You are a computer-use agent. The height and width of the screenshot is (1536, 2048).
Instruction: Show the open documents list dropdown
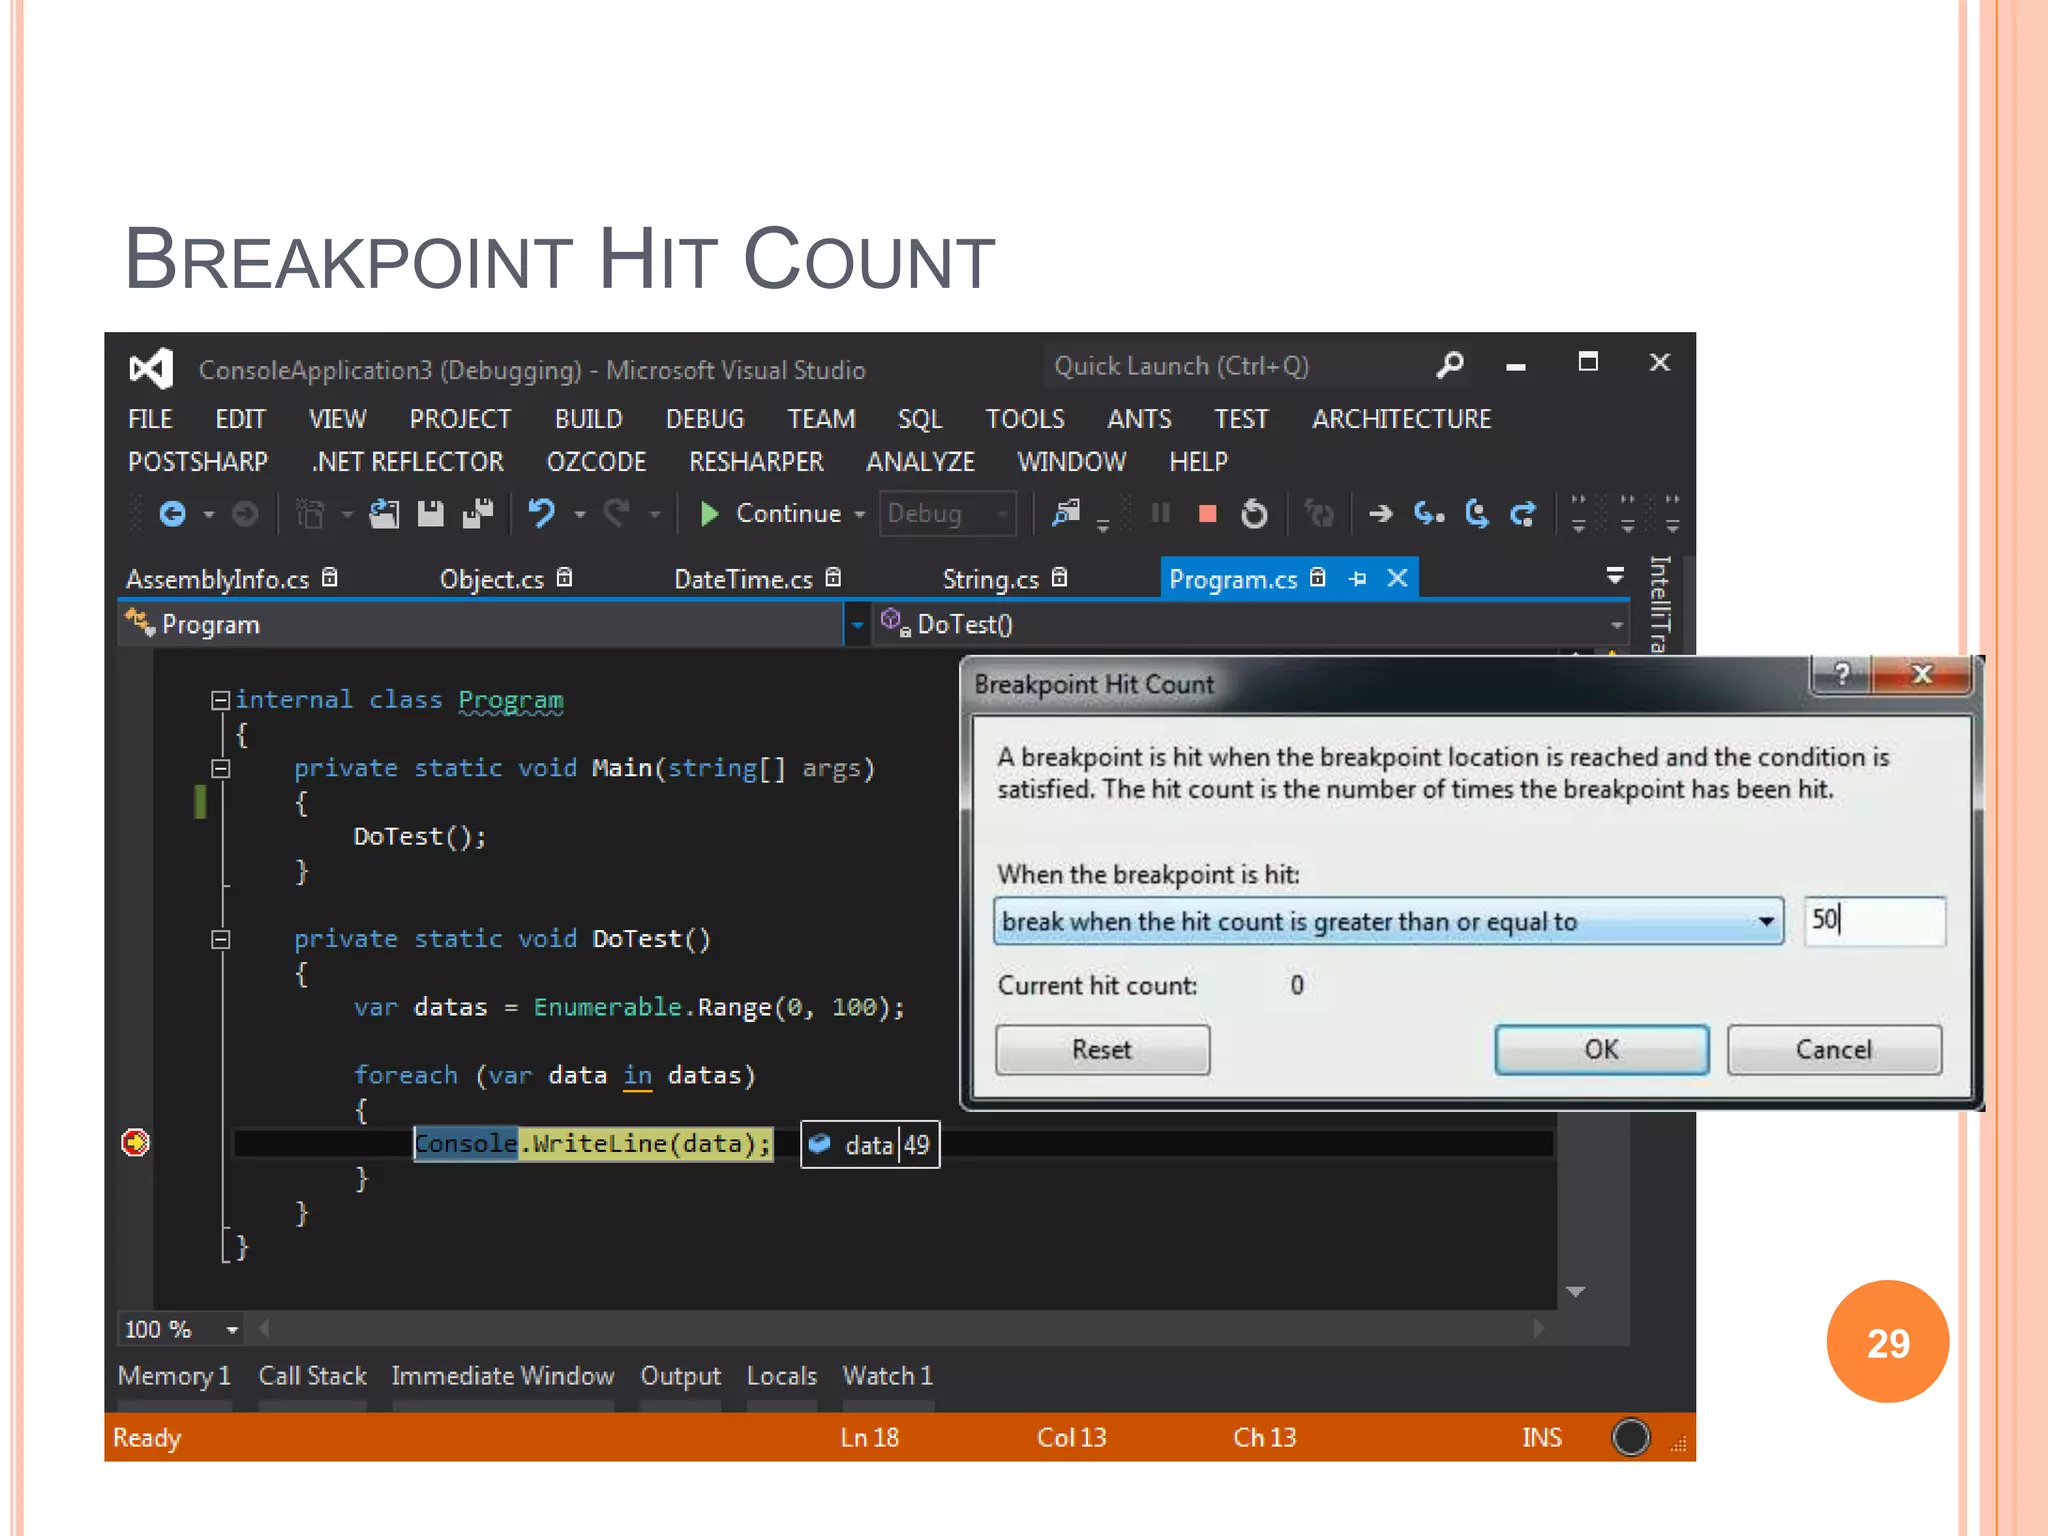click(1614, 575)
